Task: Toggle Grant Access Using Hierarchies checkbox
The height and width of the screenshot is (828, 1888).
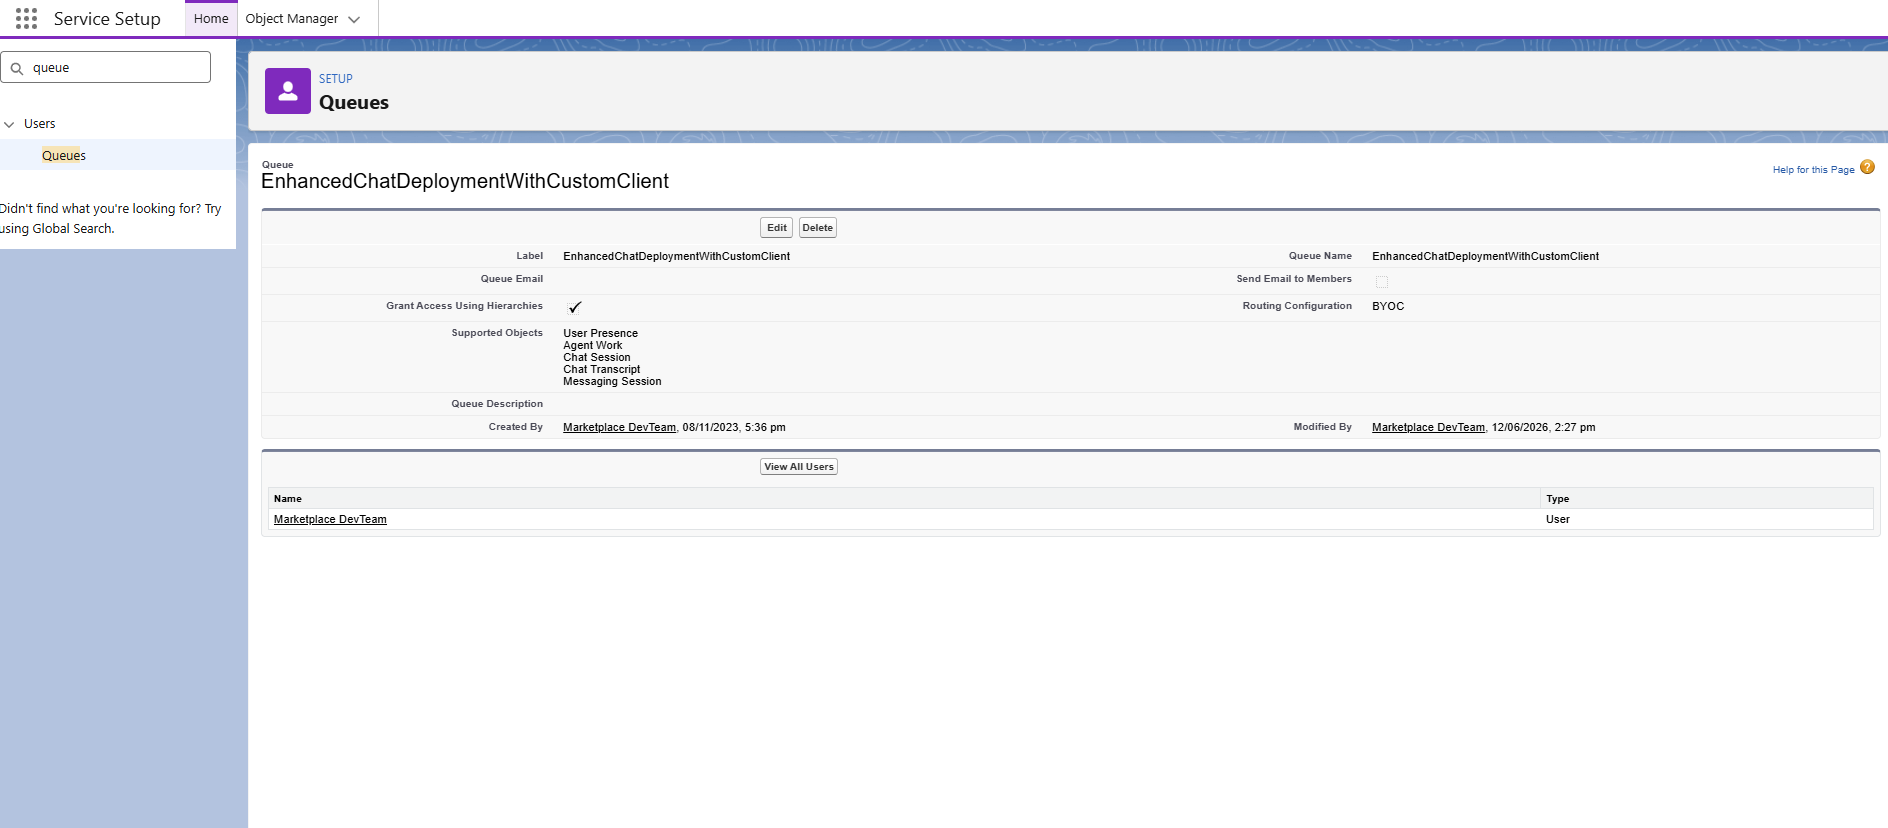Action: [x=574, y=307]
